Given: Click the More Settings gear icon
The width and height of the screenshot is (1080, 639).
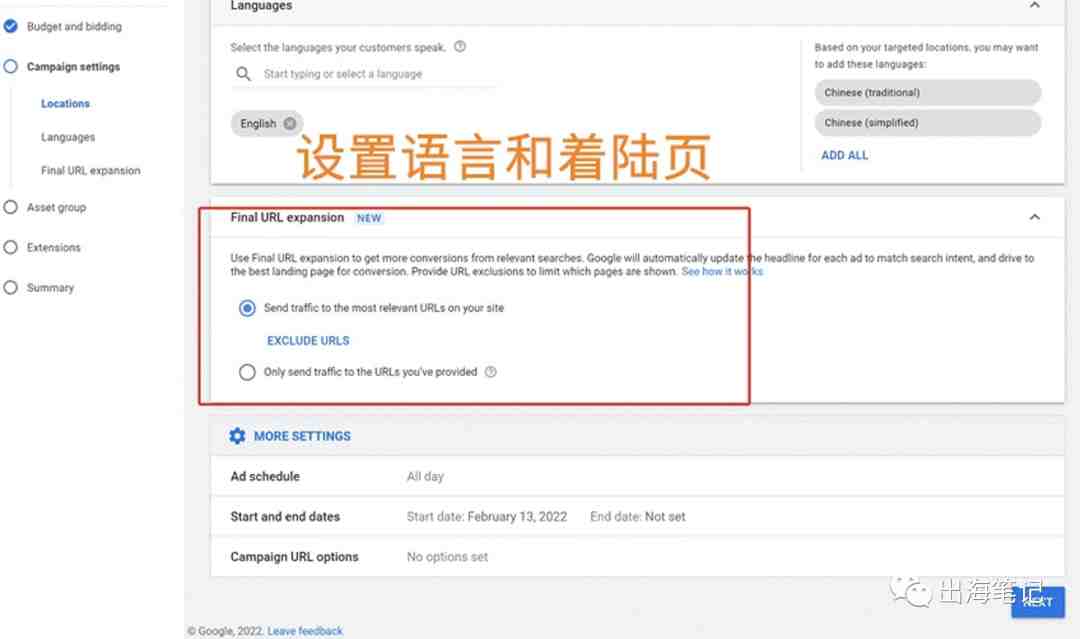Looking at the screenshot, I should point(237,436).
